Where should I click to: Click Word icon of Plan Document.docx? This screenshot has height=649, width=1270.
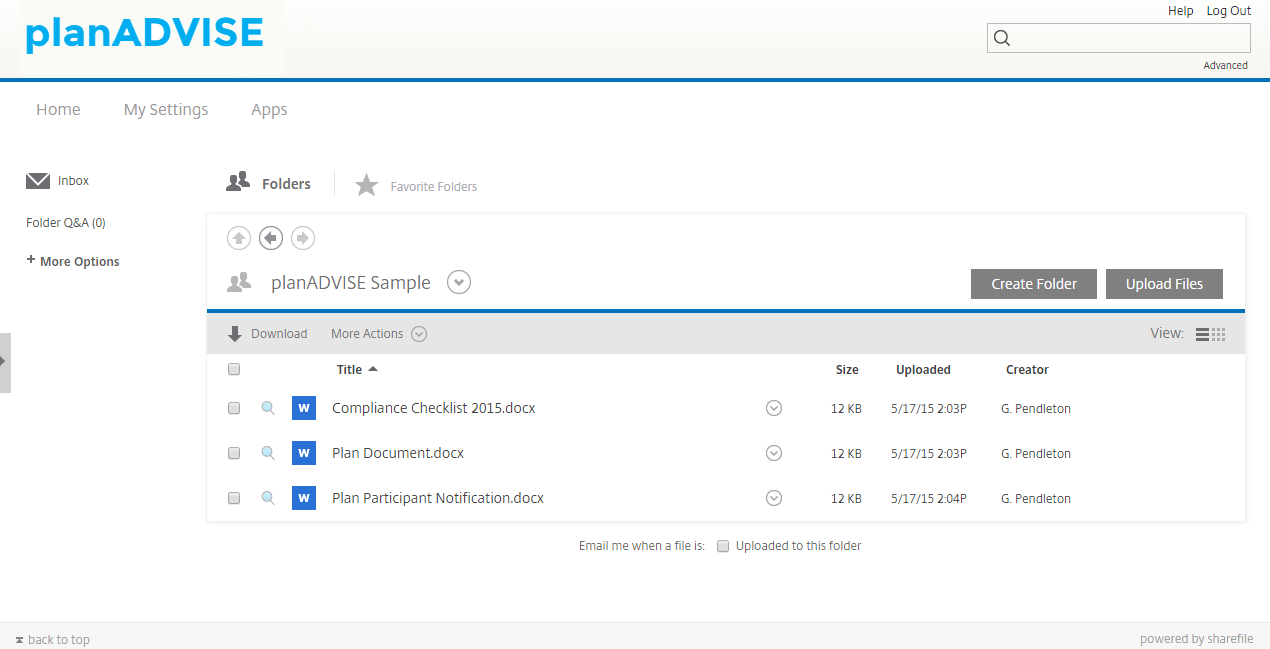pos(304,453)
